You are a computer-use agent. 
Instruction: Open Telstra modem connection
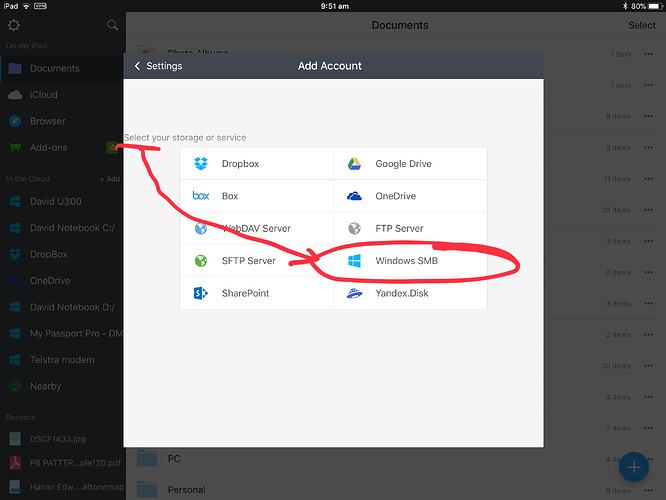62,360
